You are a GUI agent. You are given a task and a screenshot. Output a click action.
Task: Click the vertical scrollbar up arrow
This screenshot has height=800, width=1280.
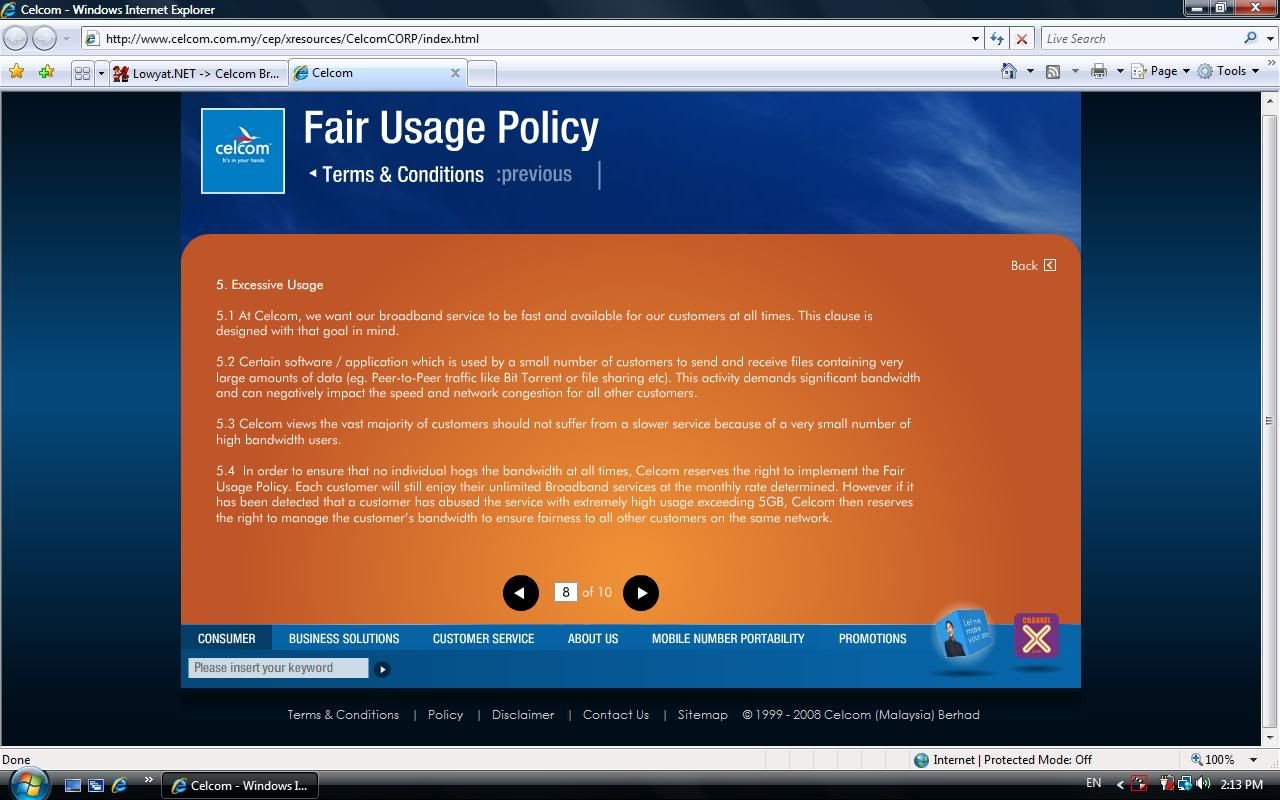pyautogui.click(x=1270, y=101)
